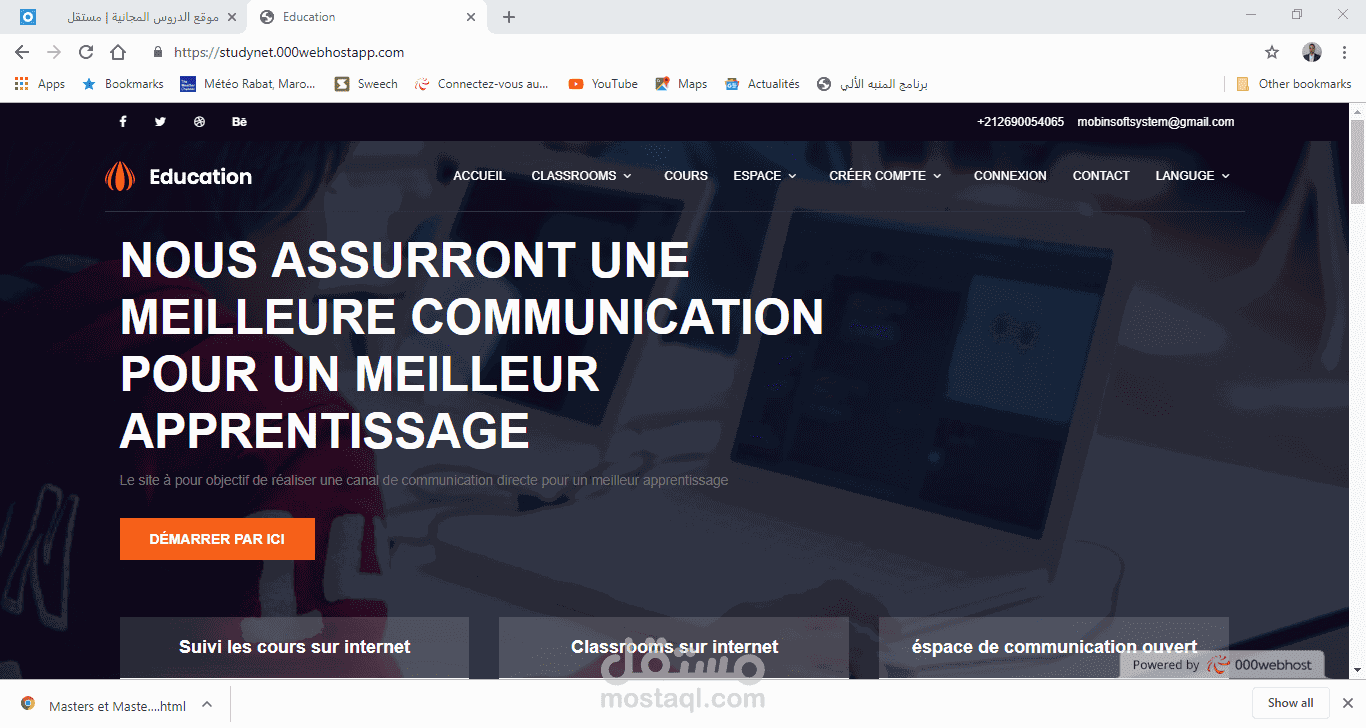Click the scrollbar up arrow
1366x728 pixels.
tap(1357, 111)
